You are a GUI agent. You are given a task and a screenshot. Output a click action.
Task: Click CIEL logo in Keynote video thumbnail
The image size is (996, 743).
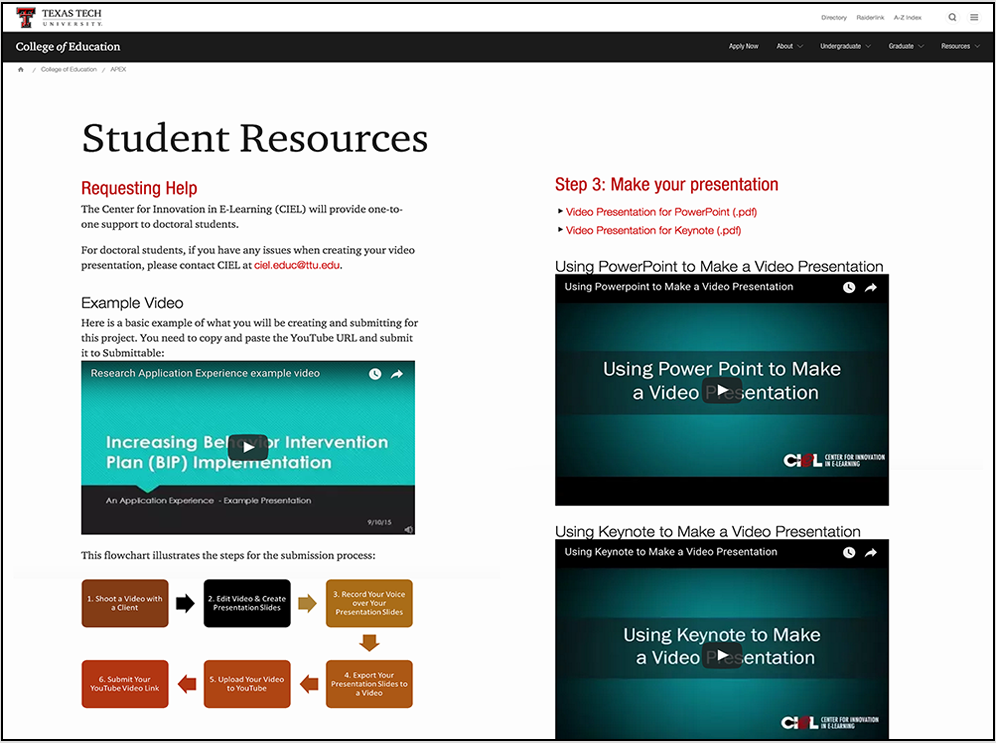pos(830,722)
